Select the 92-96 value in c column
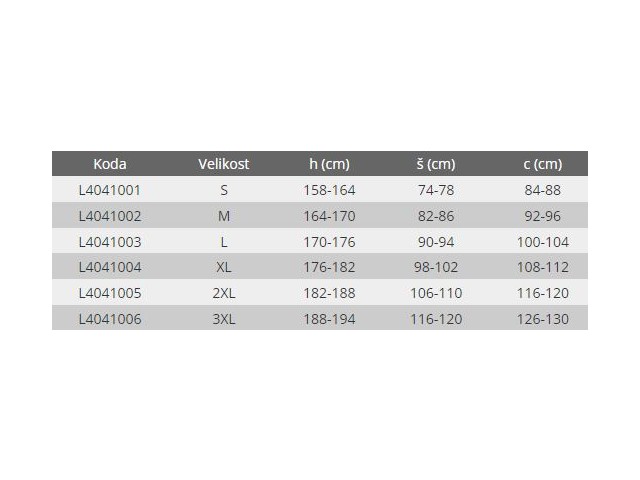640x480 pixels. [543, 215]
